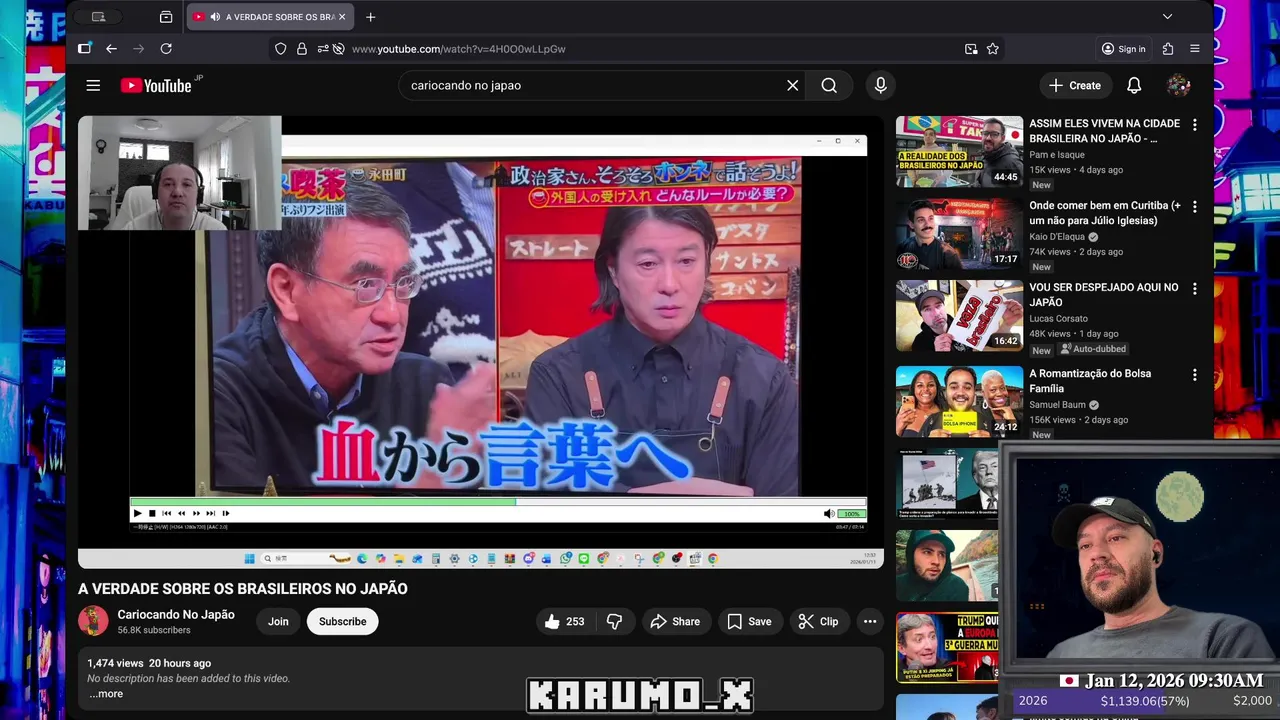Open a new browser tab
1280x720 pixels.
(371, 17)
